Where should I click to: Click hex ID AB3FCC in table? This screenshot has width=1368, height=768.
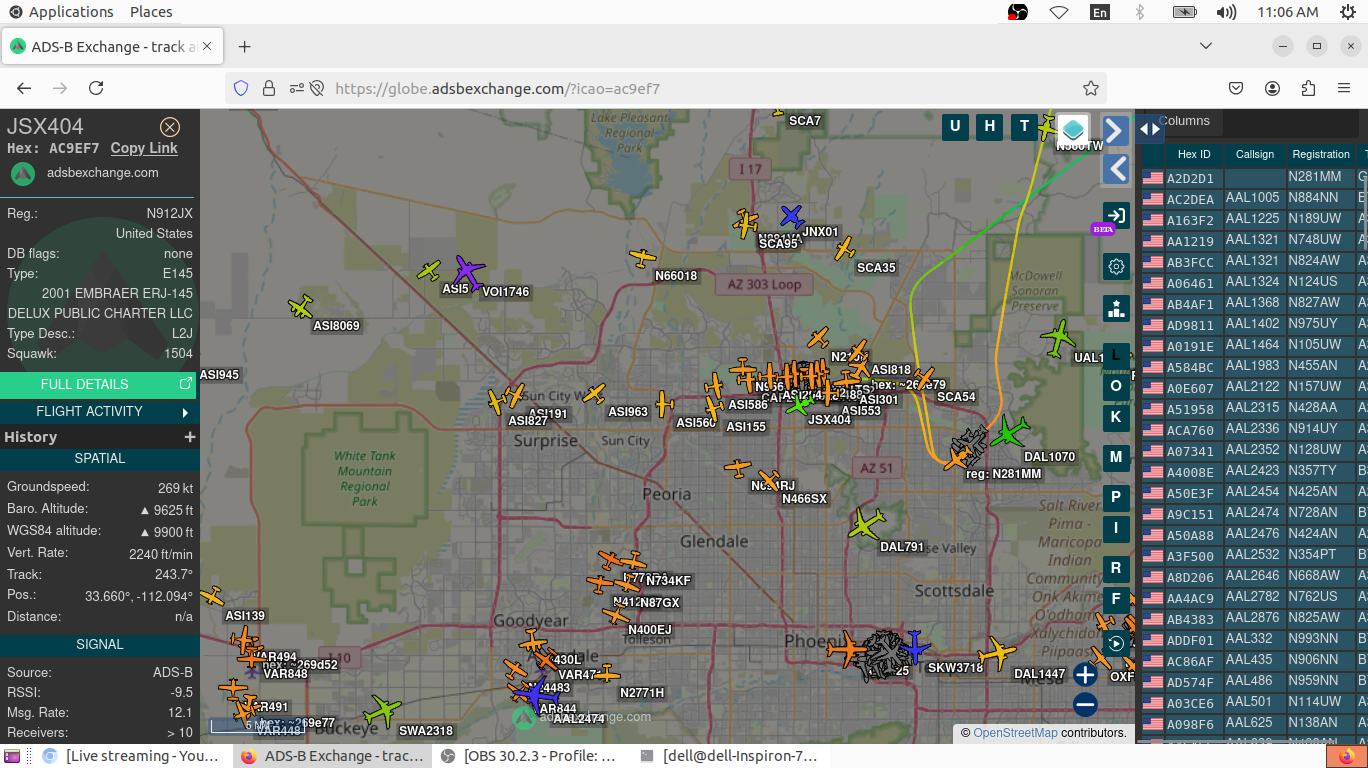(1190, 262)
